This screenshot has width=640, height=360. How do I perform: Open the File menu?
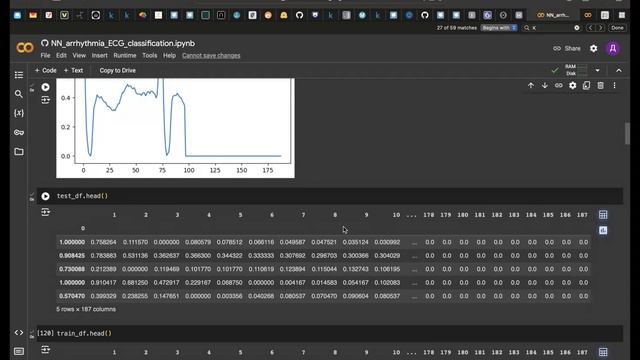(x=45, y=56)
